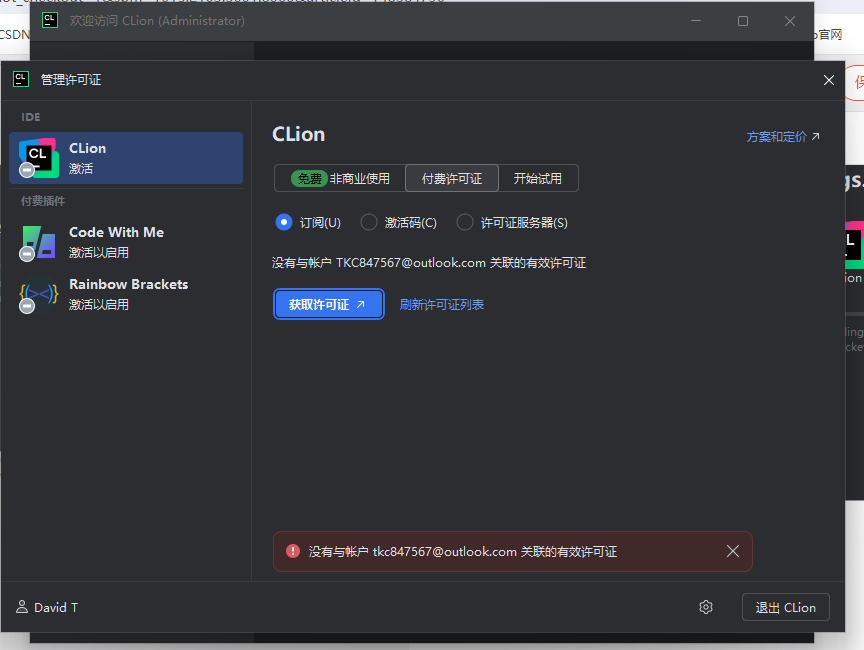Click the error banner message text

pos(462,551)
